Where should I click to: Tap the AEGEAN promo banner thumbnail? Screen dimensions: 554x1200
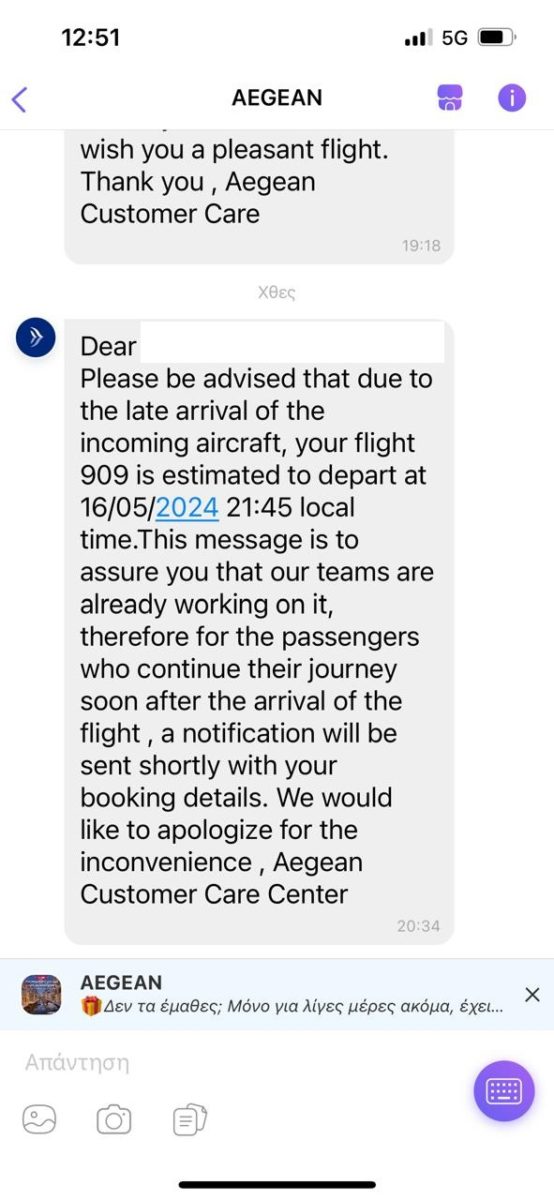pyautogui.click(x=41, y=995)
